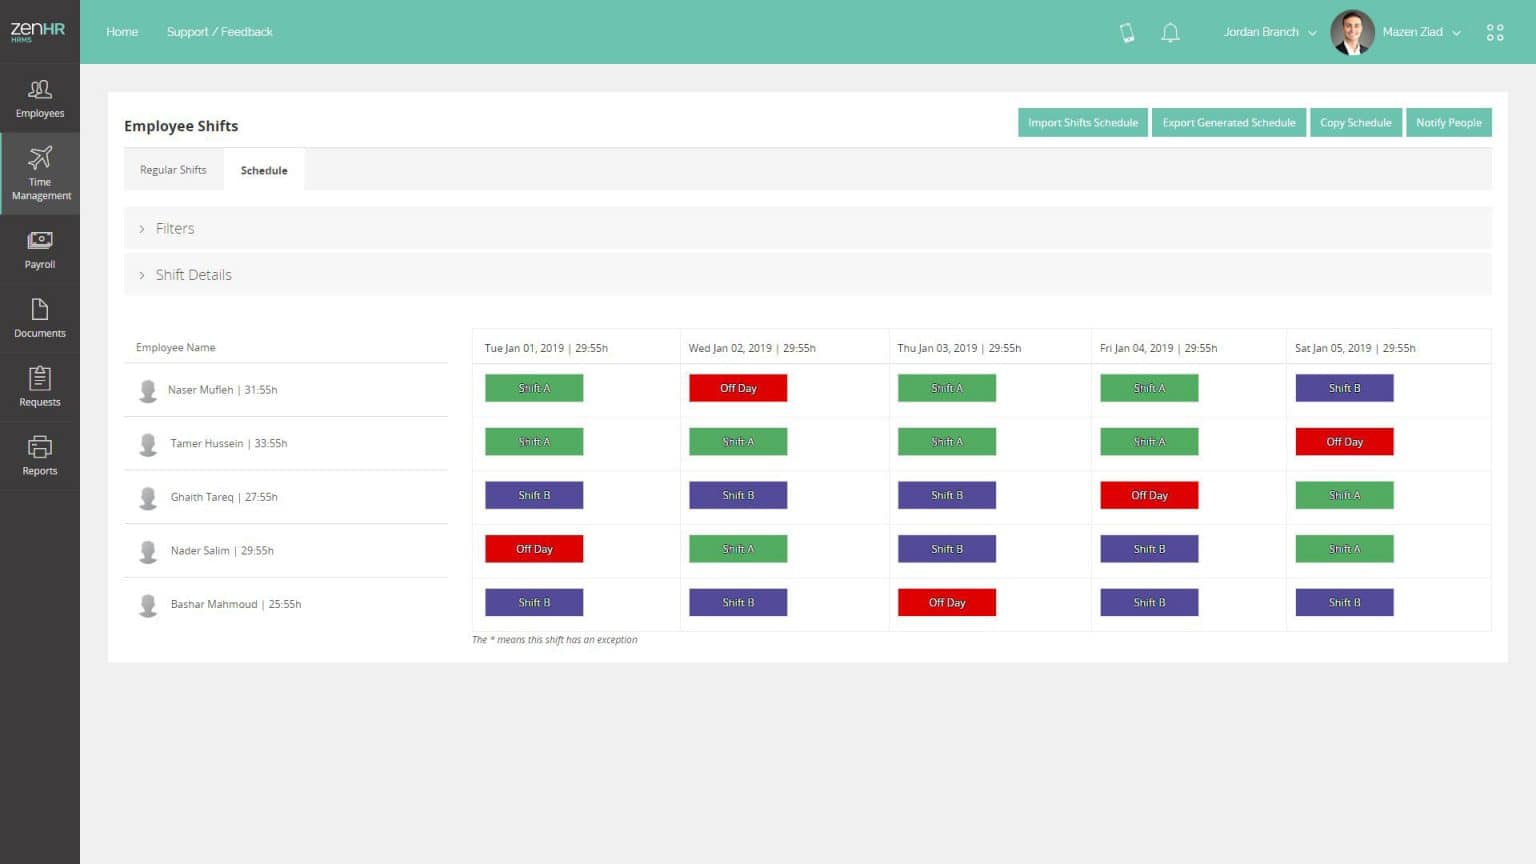Click Nader Salim's red Off Day on Tuesday
Image resolution: width=1536 pixels, height=864 pixels.
click(x=534, y=548)
